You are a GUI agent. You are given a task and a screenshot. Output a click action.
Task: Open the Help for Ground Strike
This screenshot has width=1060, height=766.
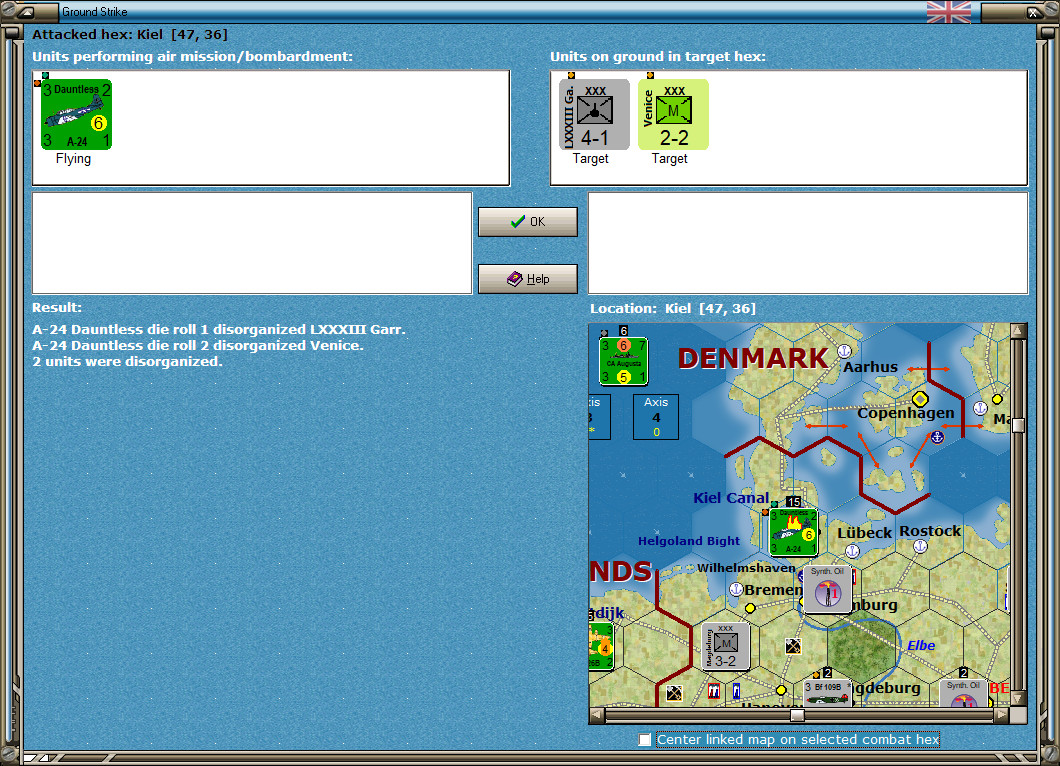527,279
